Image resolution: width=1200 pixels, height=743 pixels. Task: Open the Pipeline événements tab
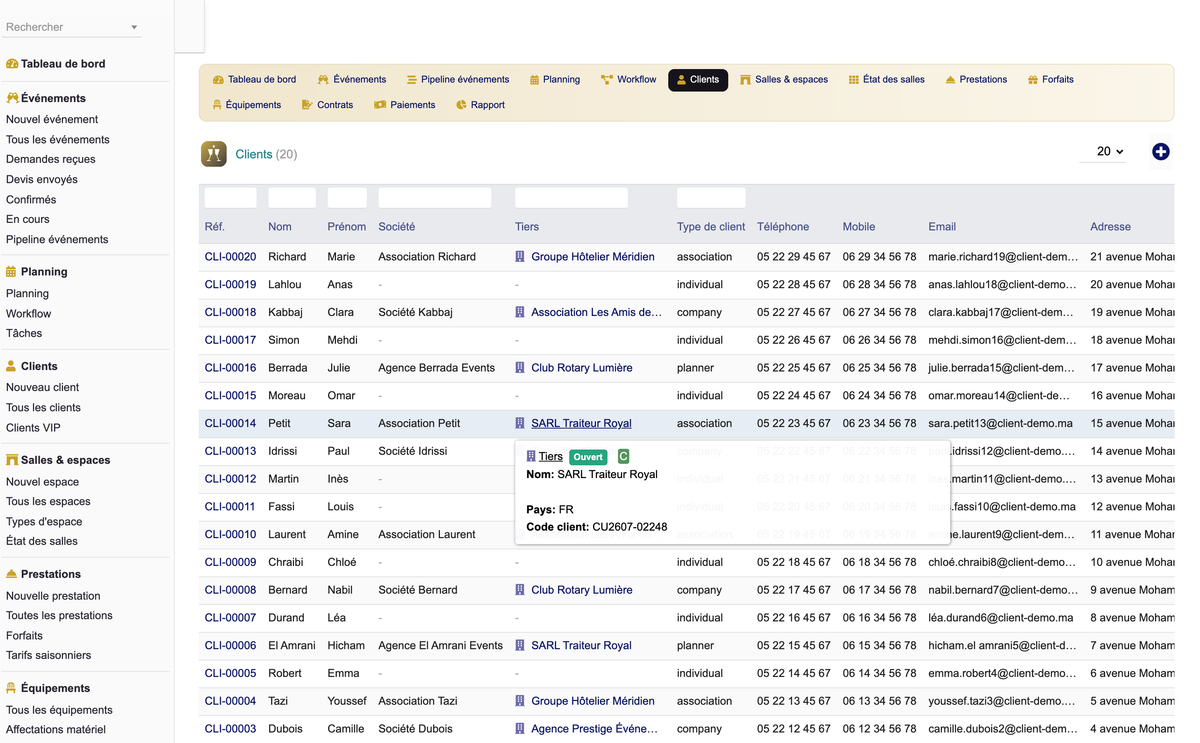click(458, 80)
